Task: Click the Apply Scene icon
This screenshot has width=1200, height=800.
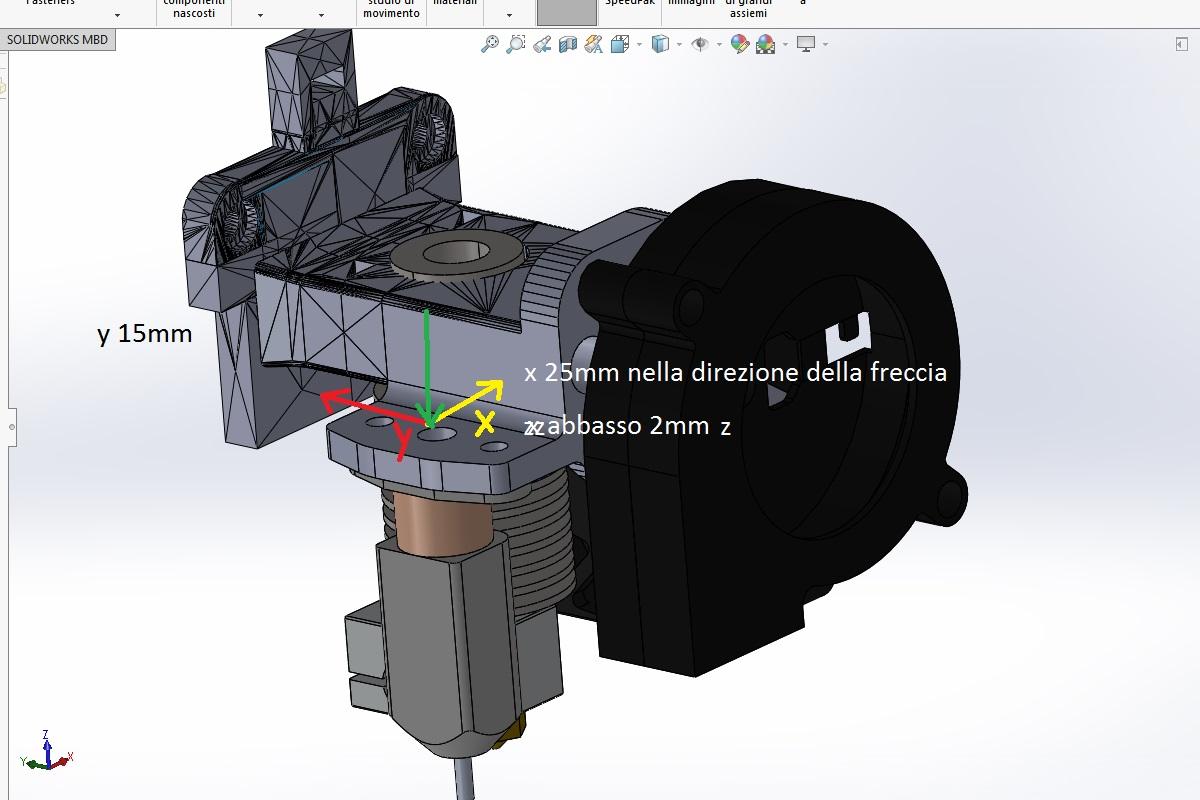Action: pyautogui.click(x=765, y=44)
